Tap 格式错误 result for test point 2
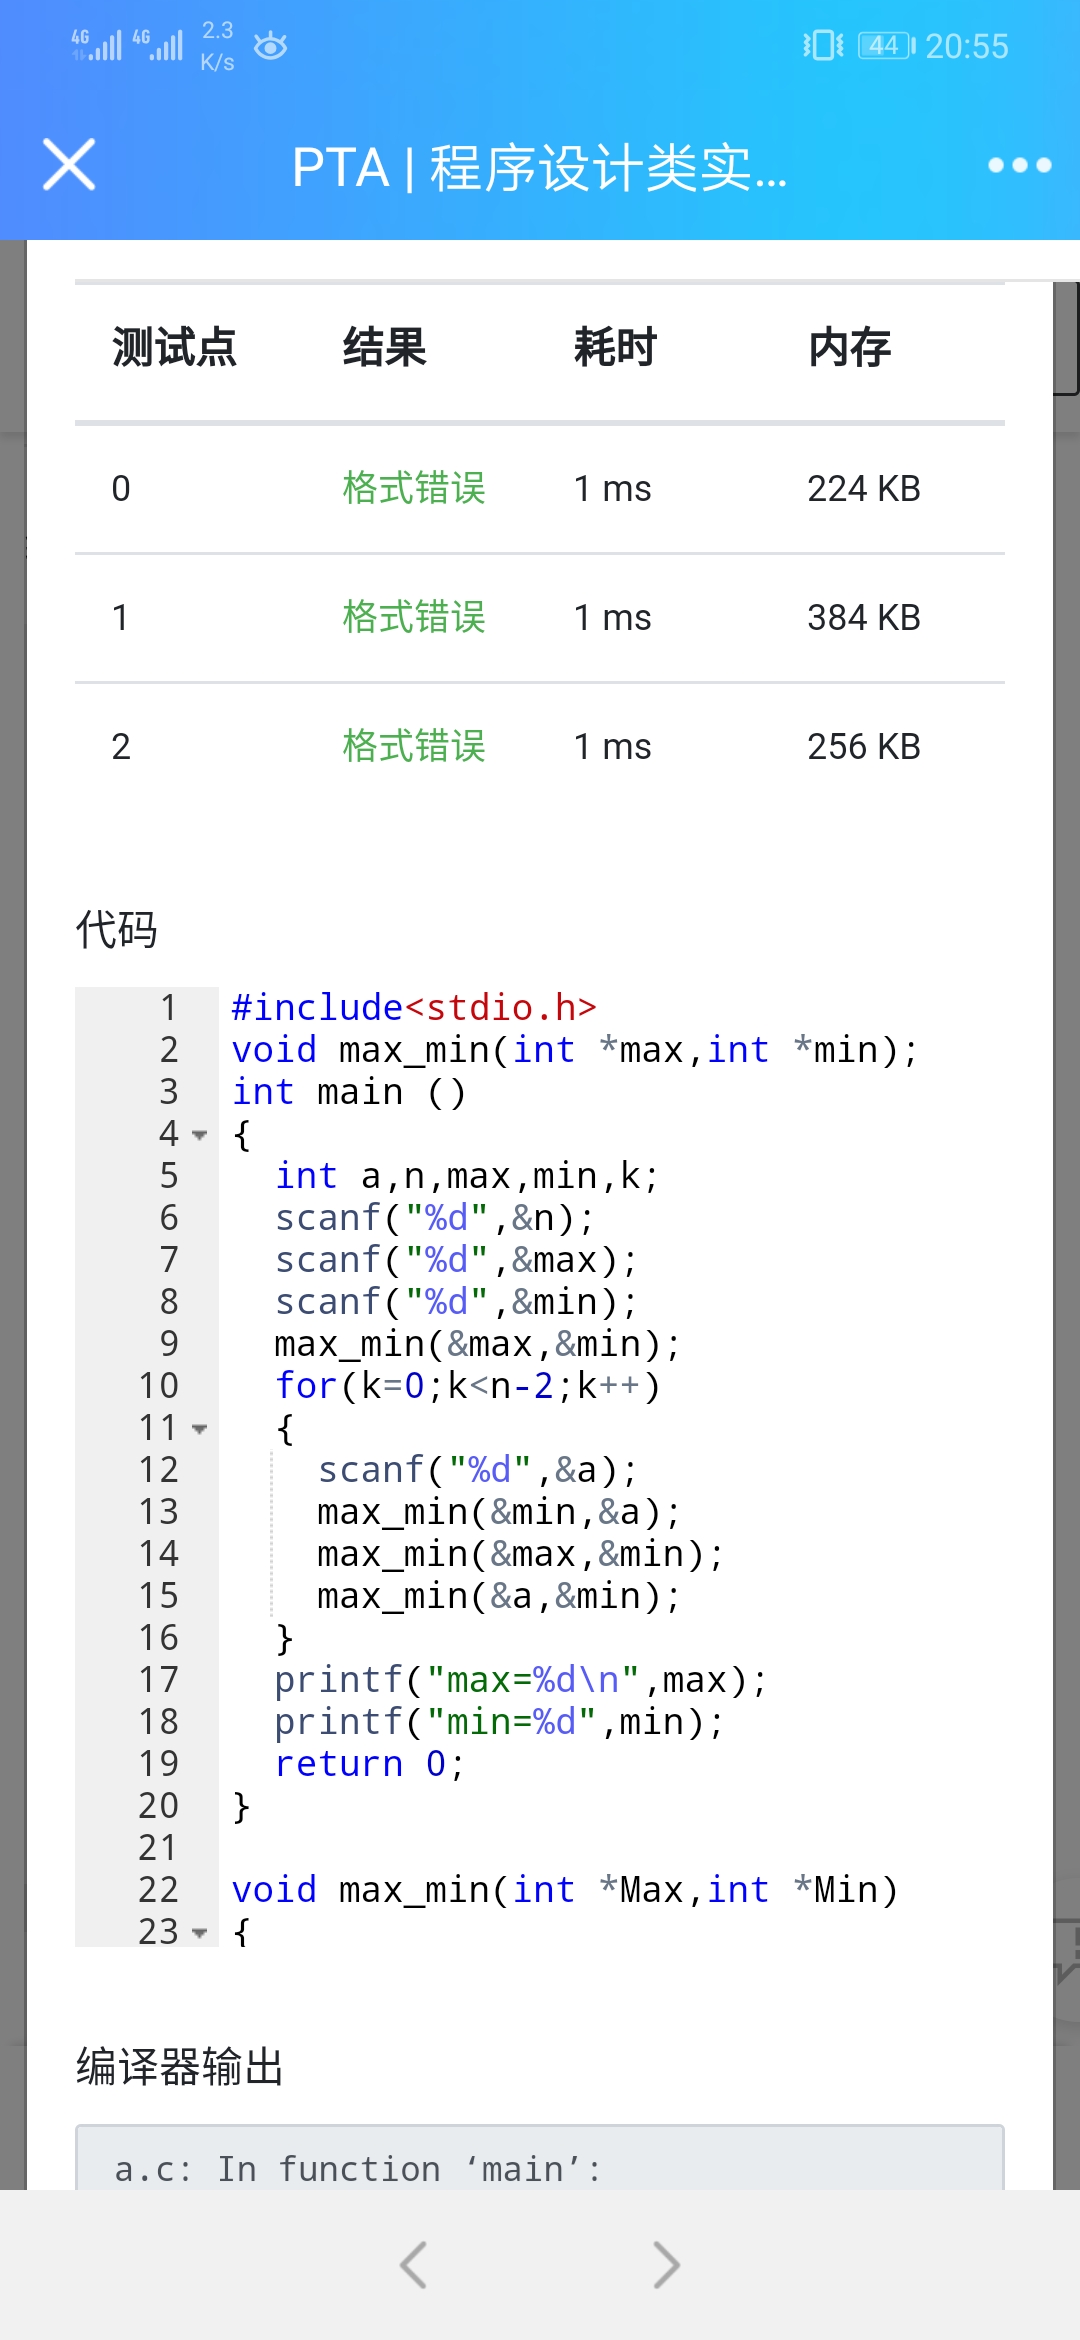This screenshot has width=1080, height=2340. pyautogui.click(x=414, y=746)
